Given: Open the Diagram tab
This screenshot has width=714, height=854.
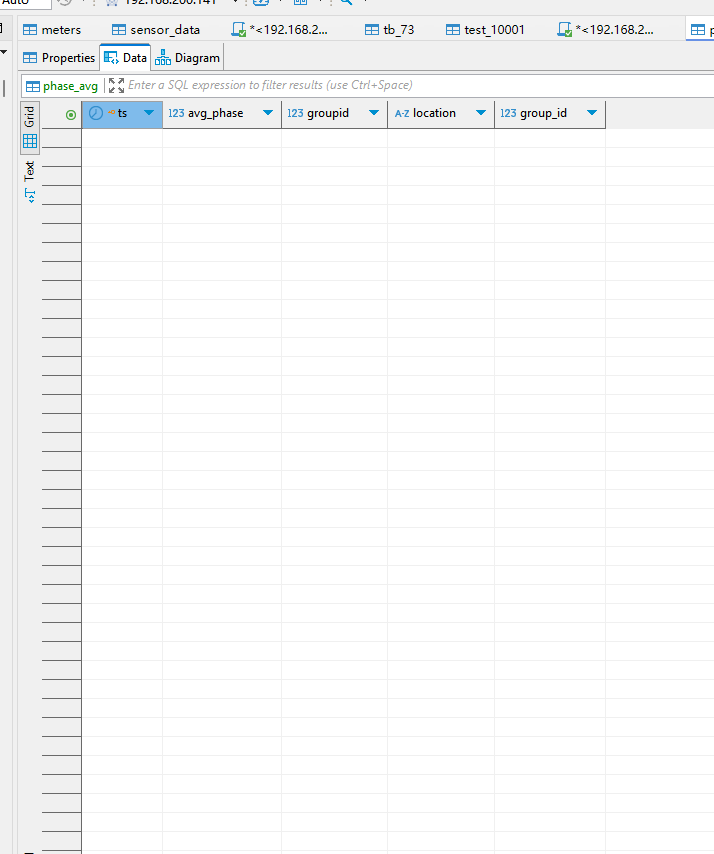Looking at the screenshot, I should [188, 58].
